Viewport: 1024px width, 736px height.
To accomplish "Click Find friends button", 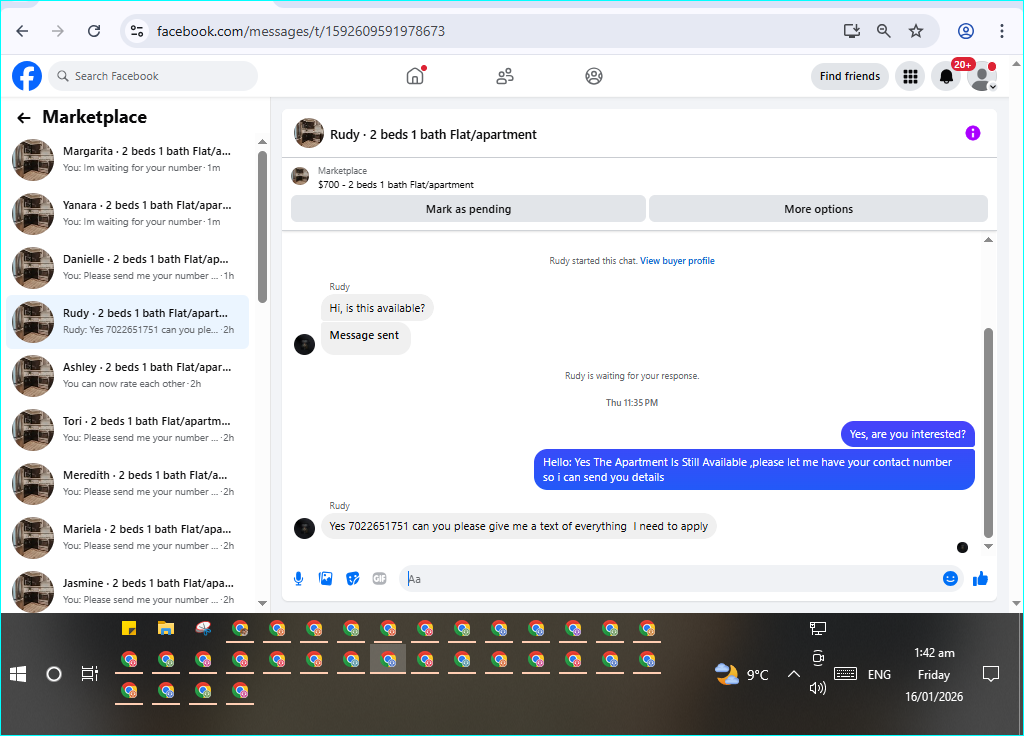I will 850,76.
